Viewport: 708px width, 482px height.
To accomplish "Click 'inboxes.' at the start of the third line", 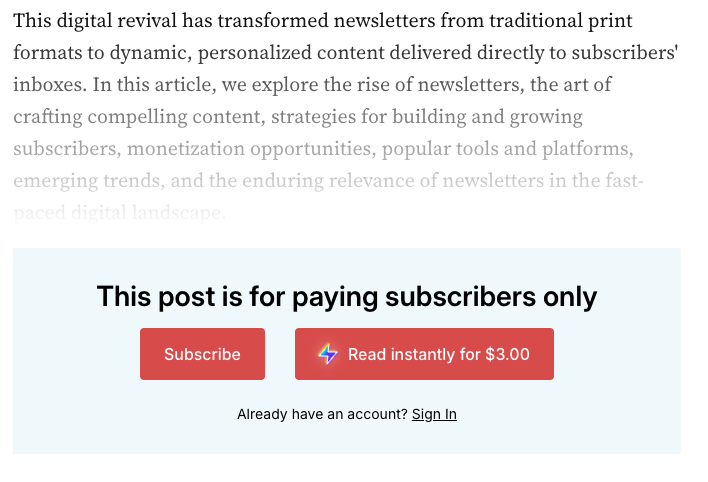I will 50,85.
